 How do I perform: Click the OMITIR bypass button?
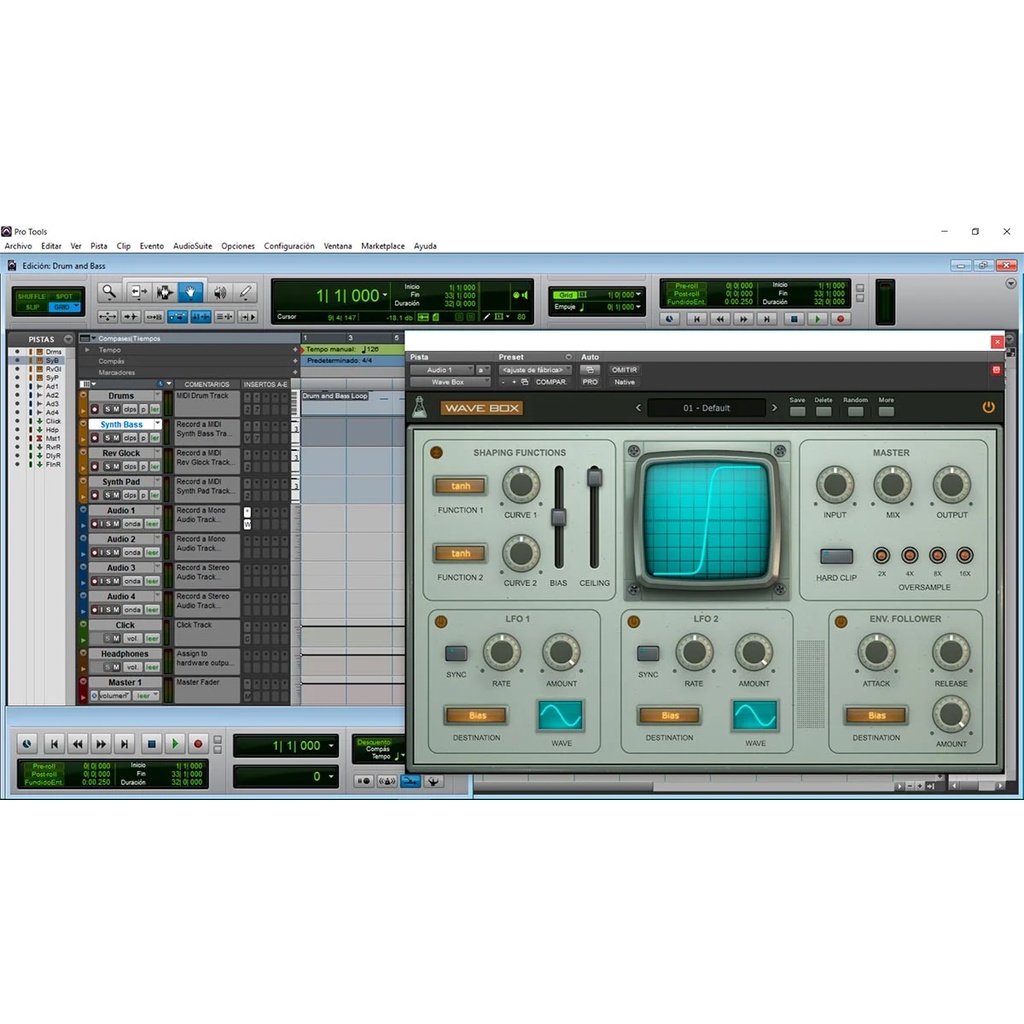[624, 370]
